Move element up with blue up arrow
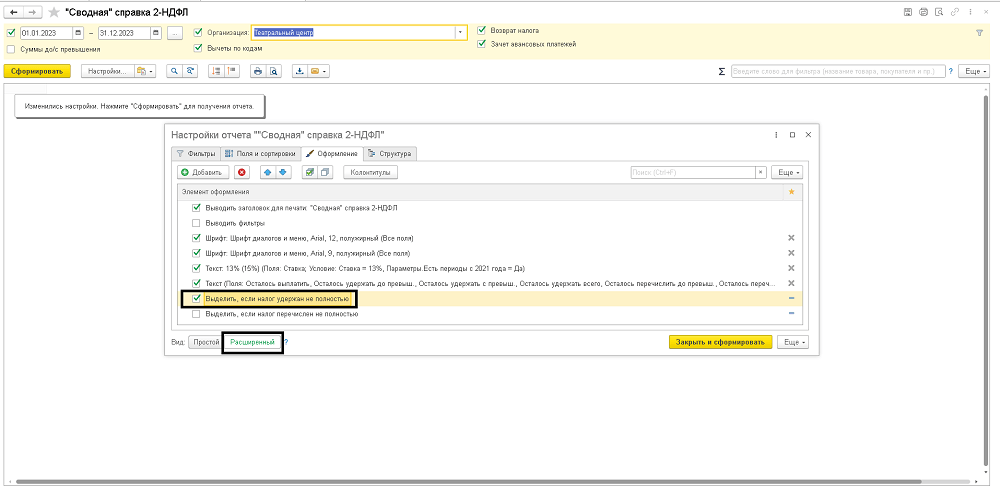The width and height of the screenshot is (1000, 489). click(268, 172)
